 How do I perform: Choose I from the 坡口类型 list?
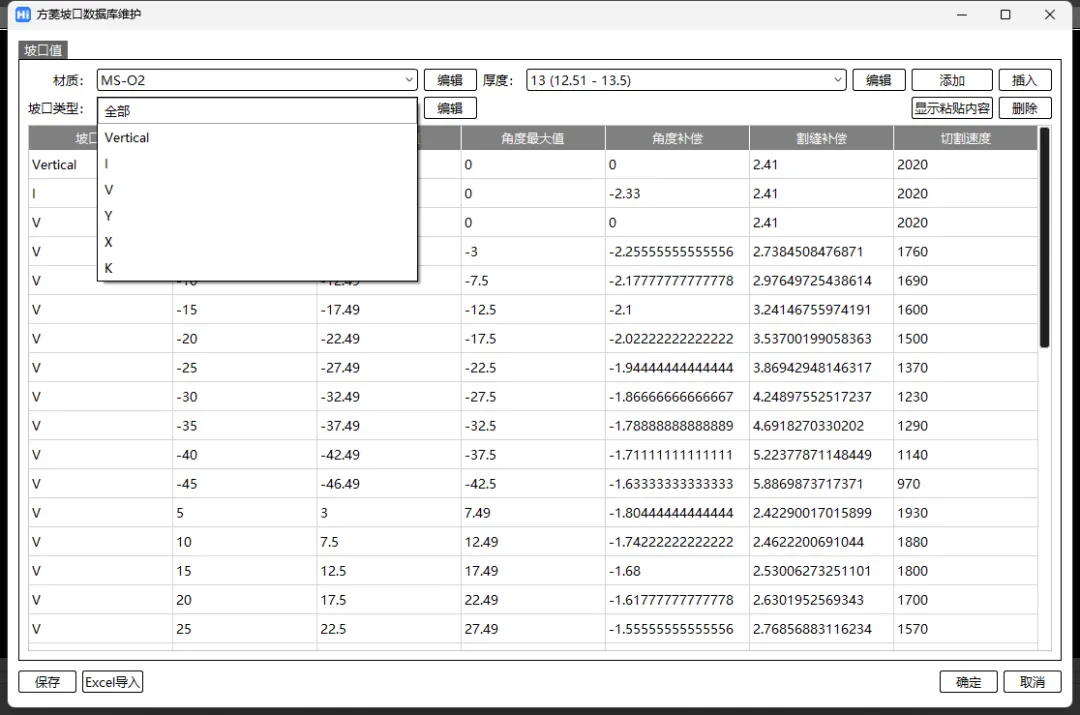[257, 164]
